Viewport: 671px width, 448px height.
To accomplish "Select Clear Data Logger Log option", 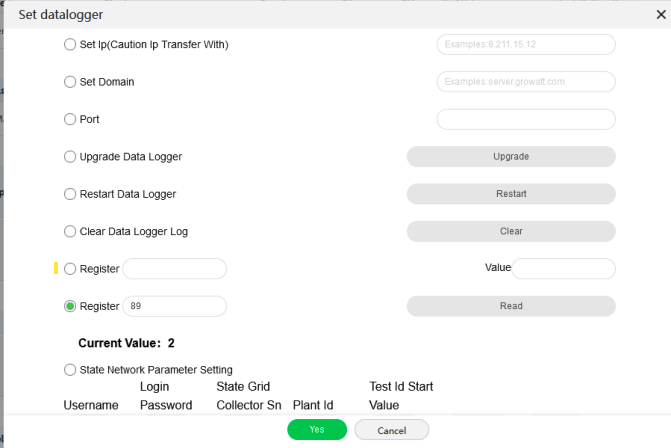I will click(x=70, y=231).
